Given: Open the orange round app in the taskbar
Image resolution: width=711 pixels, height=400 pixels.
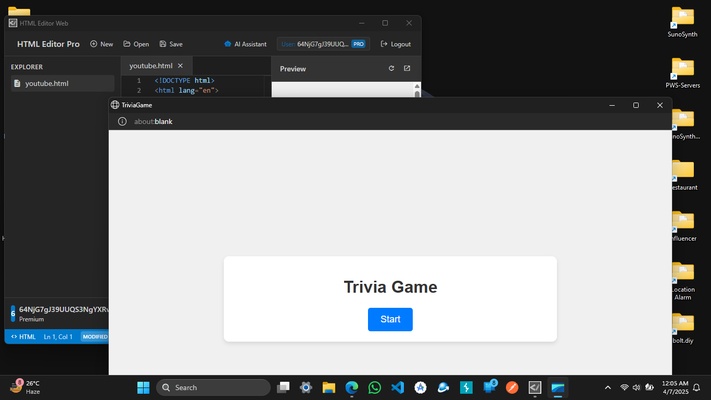Looking at the screenshot, I should 512,387.
